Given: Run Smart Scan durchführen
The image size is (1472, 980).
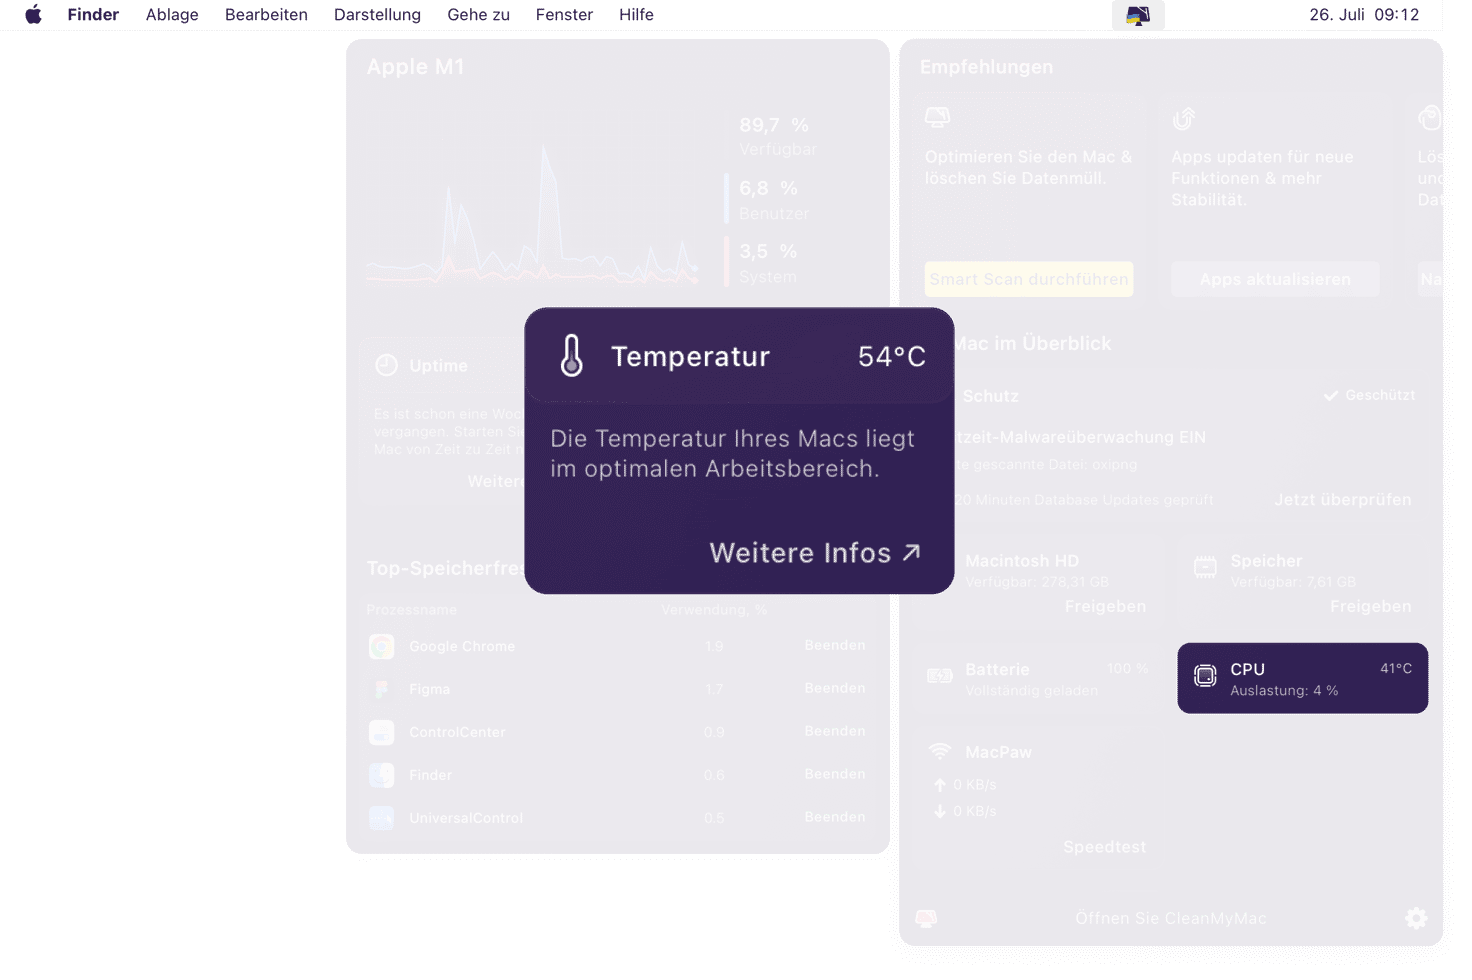Looking at the screenshot, I should (1029, 279).
